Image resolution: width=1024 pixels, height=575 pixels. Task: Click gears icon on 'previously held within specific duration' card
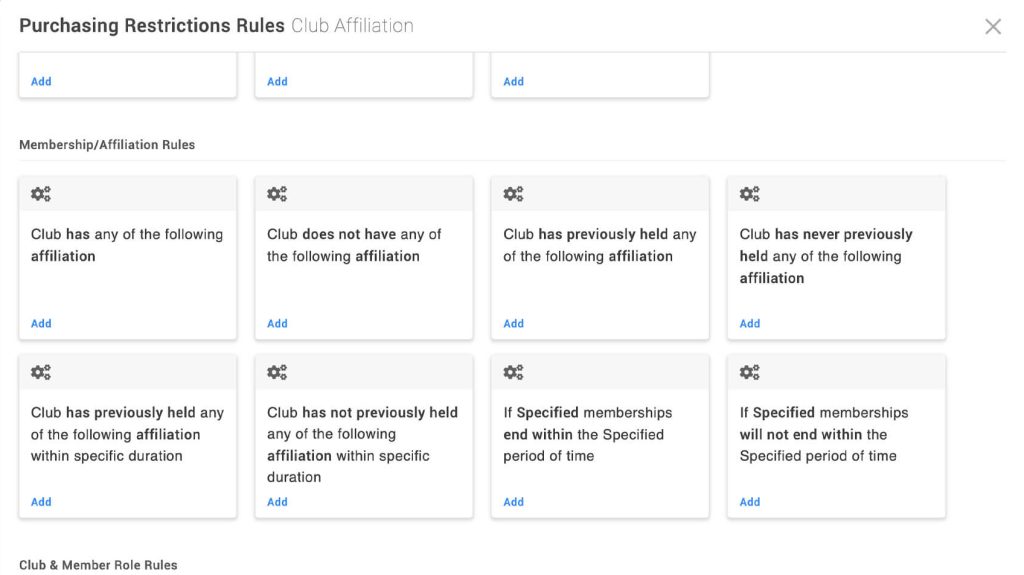coord(40,372)
